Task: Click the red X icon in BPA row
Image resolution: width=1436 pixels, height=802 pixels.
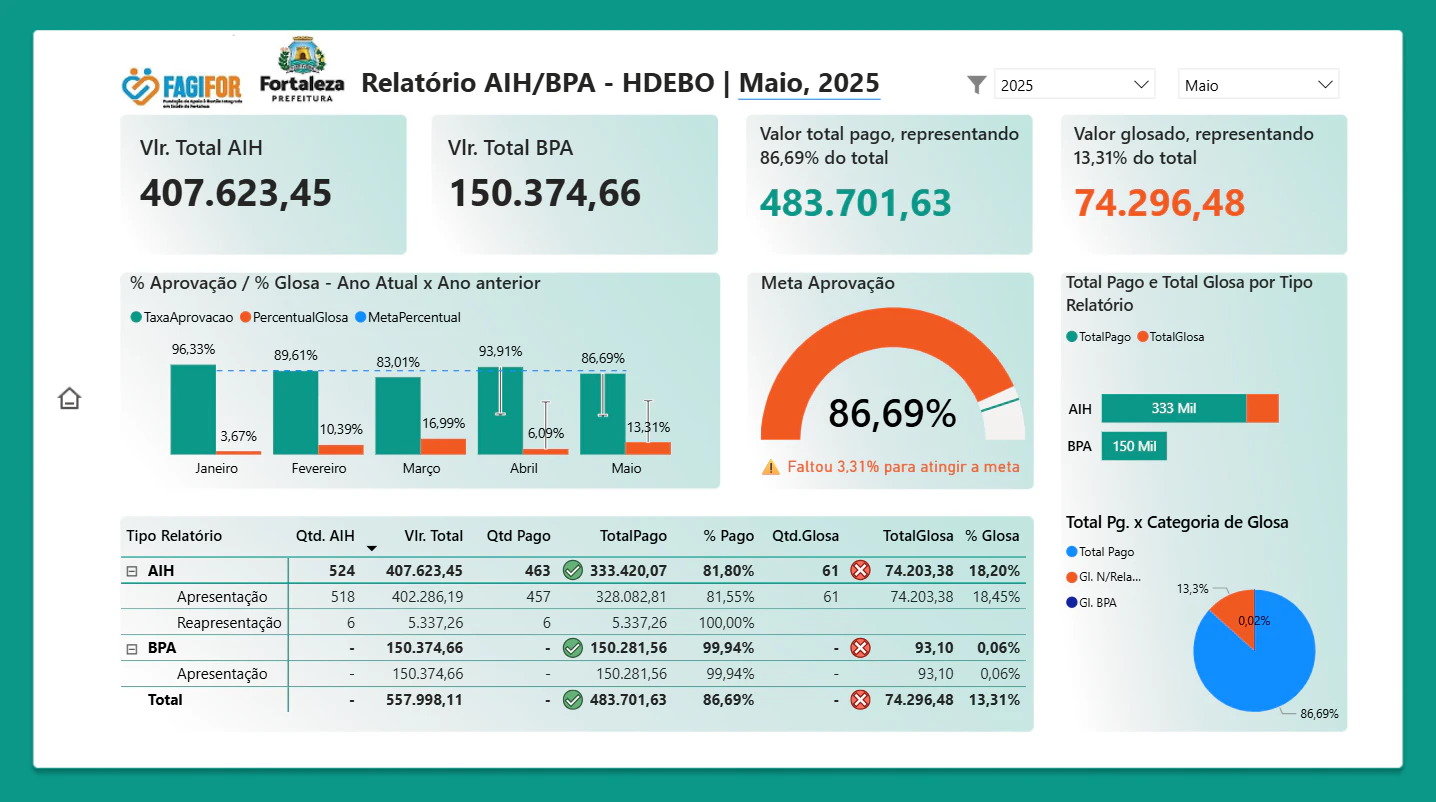Action: tap(860, 648)
